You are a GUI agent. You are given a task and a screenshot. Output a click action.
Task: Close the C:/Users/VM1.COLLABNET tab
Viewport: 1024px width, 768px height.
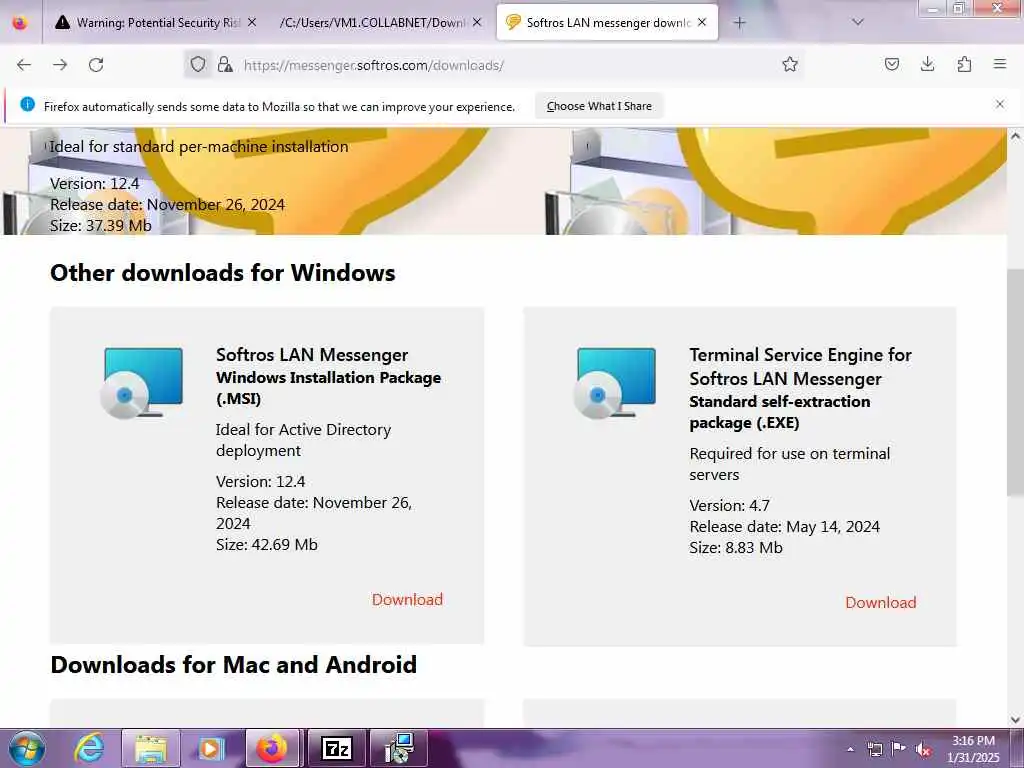coord(477,23)
